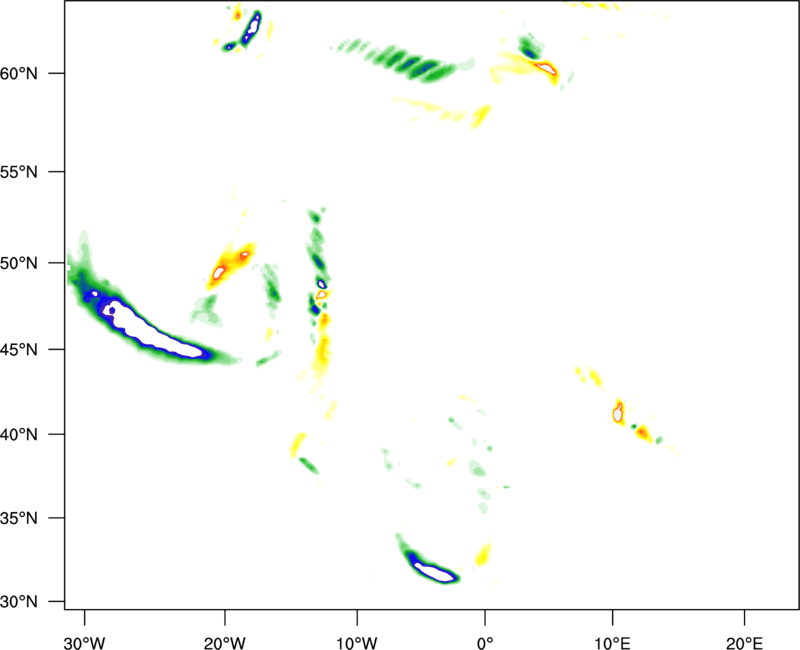Click the 60°N latitude label
This screenshot has width=800, height=650.
tap(19, 73)
